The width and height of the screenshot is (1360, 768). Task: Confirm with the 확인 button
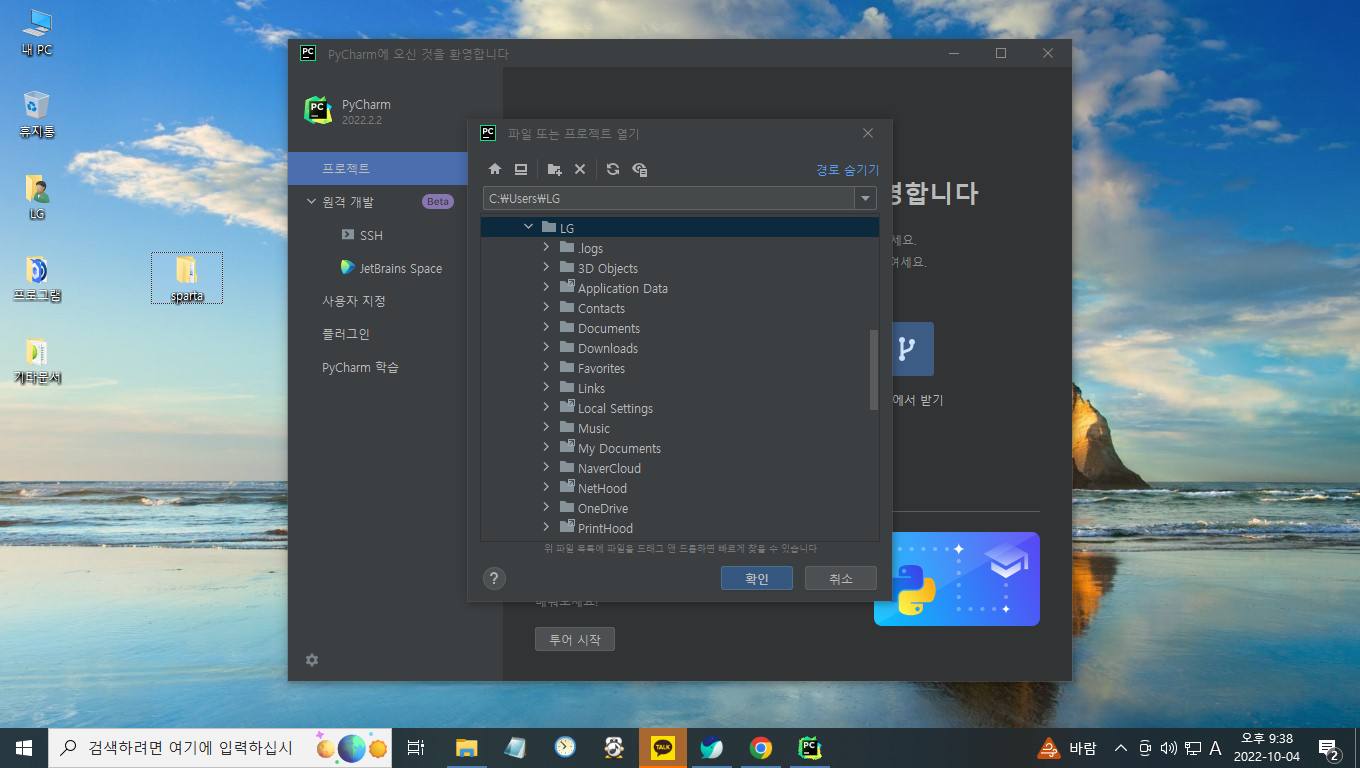click(757, 578)
